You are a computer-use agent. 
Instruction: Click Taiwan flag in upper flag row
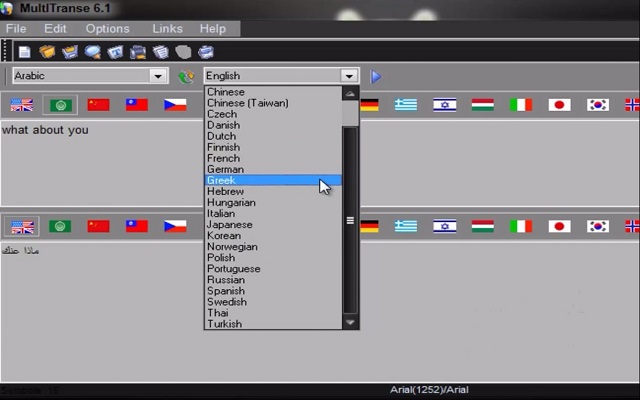coord(137,105)
